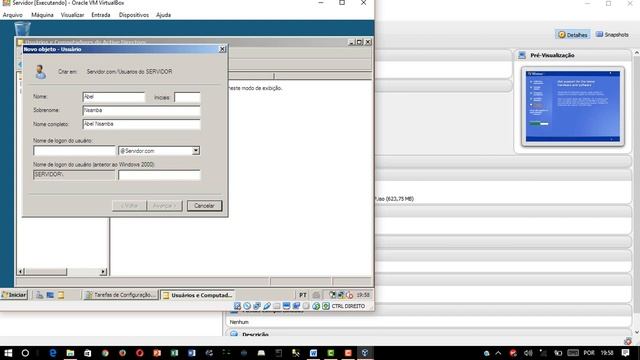Click the Iniciar start button in guest
Viewport: 640px width, 360px height.
(14, 295)
